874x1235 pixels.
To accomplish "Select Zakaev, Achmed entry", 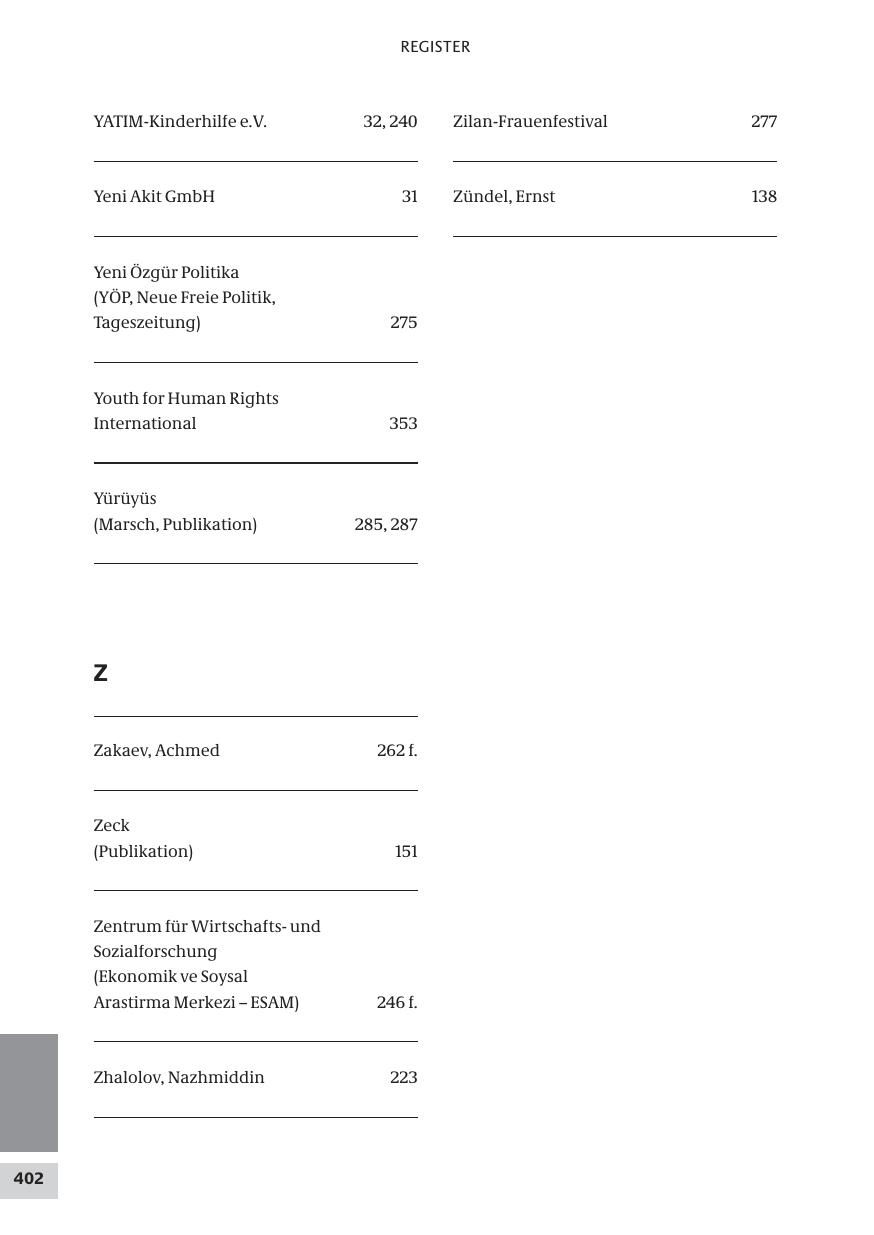I will click(x=156, y=751).
